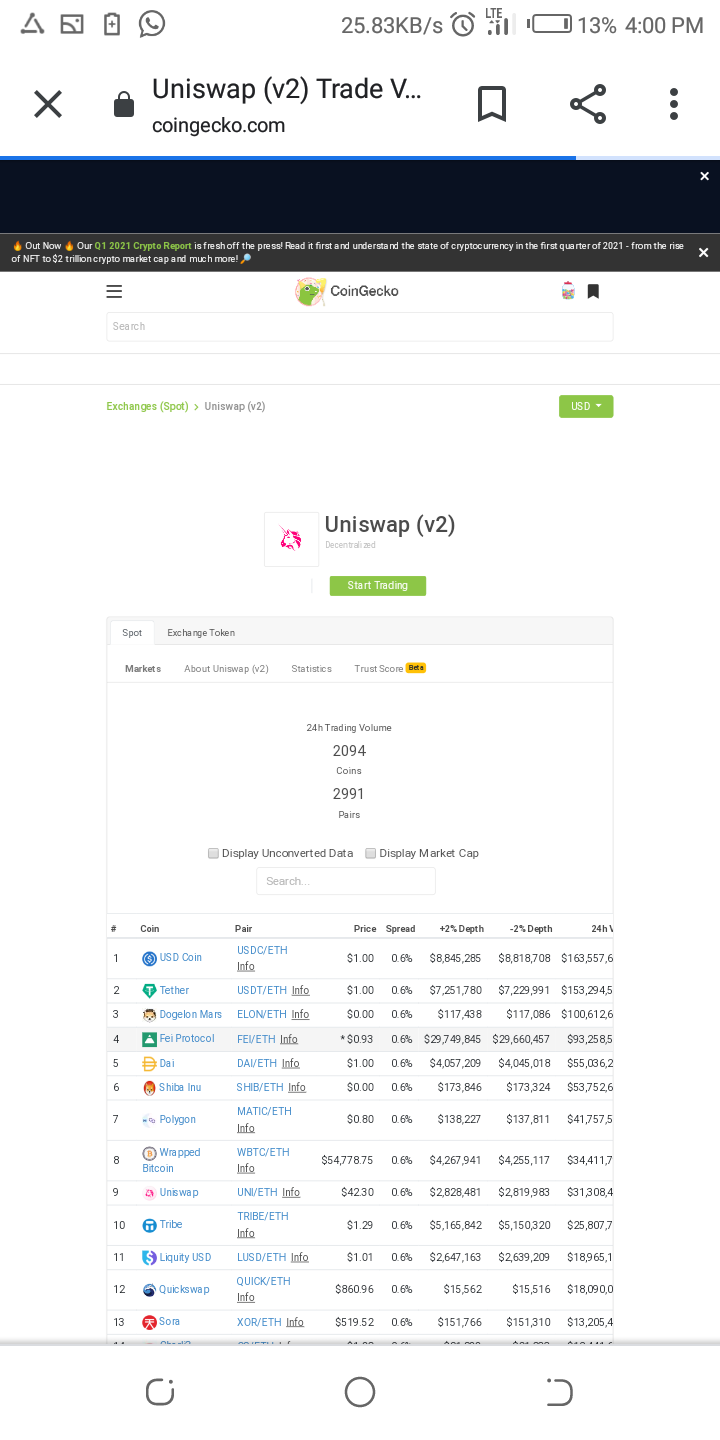Enable Display Unconverted Data checkbox

(x=213, y=853)
